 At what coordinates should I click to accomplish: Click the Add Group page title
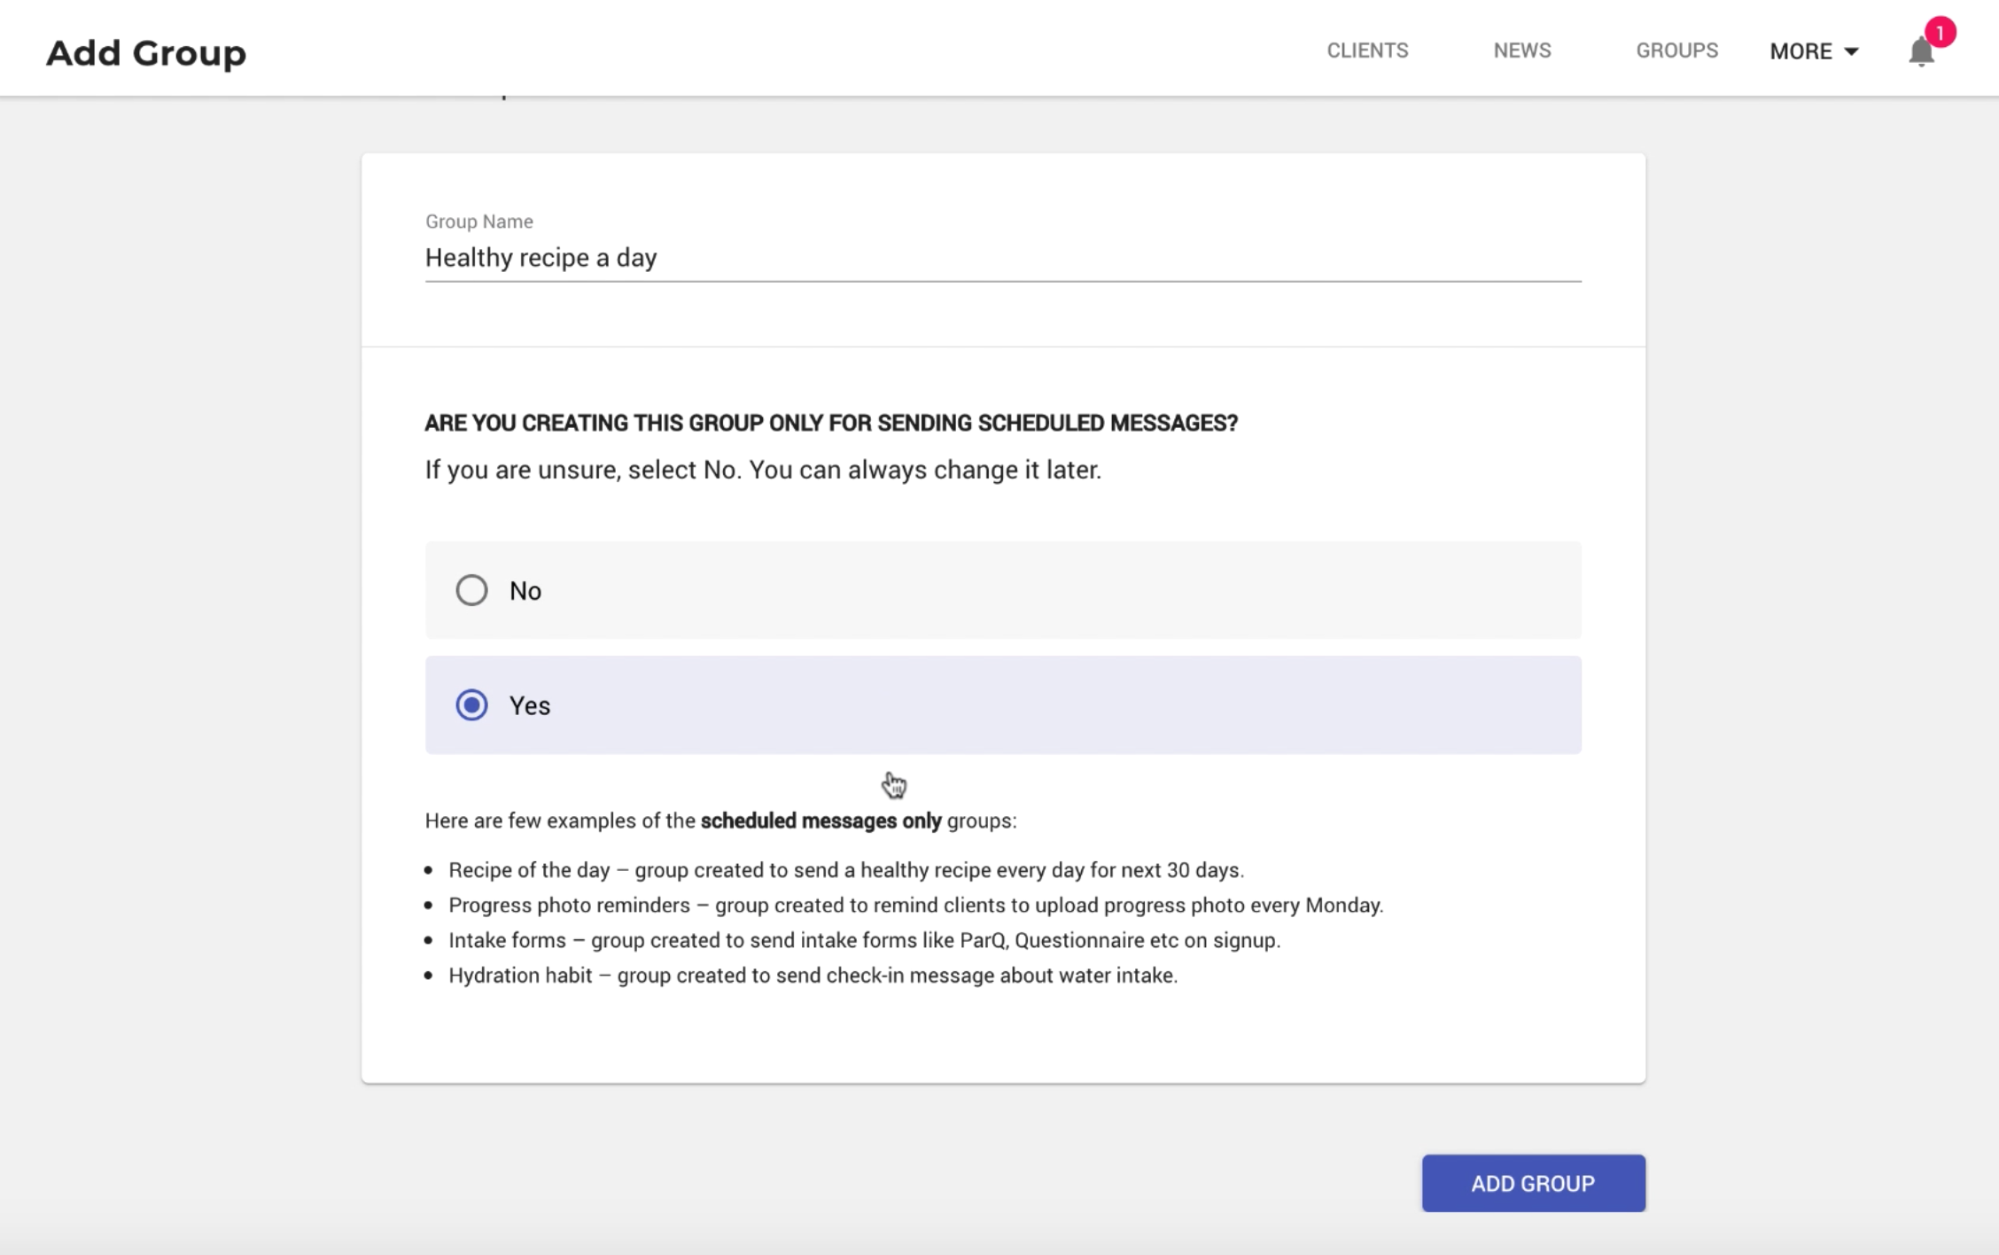tap(146, 53)
